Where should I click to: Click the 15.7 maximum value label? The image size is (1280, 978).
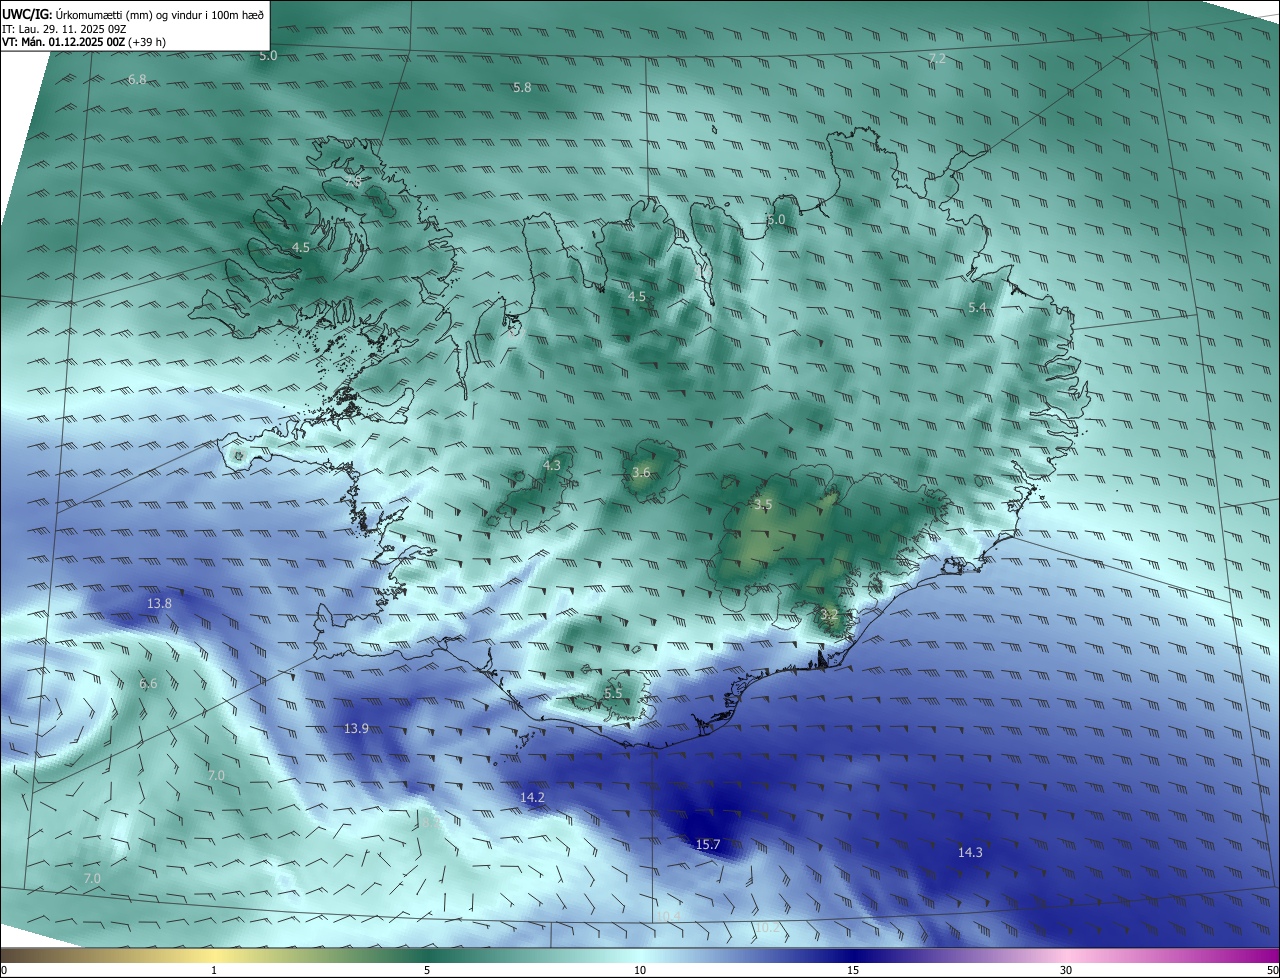coord(708,845)
